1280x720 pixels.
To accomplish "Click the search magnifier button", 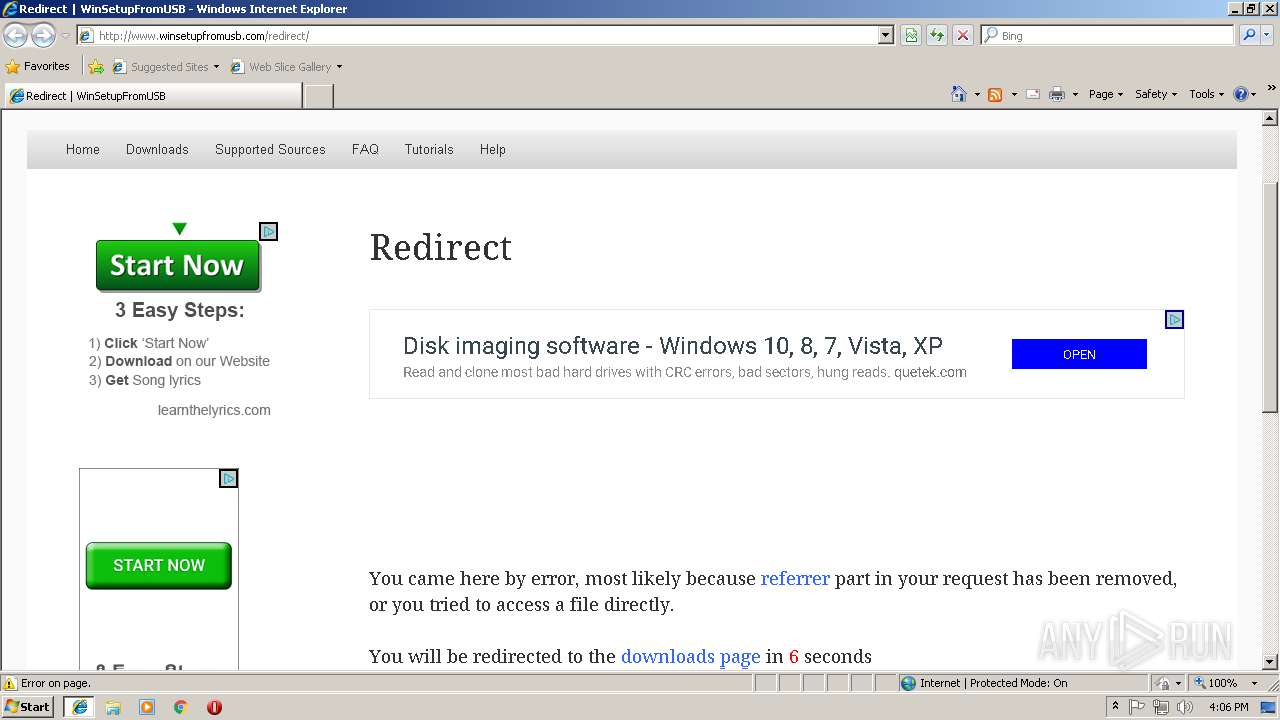I will 1248,35.
